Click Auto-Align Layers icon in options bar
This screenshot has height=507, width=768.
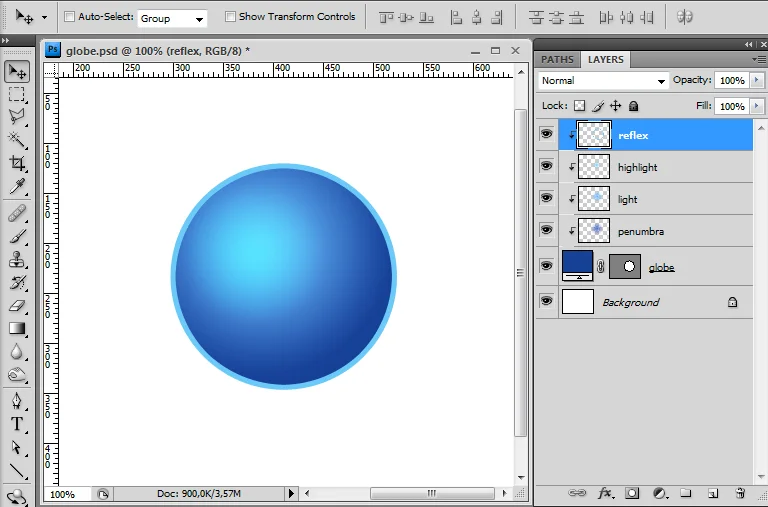point(685,17)
